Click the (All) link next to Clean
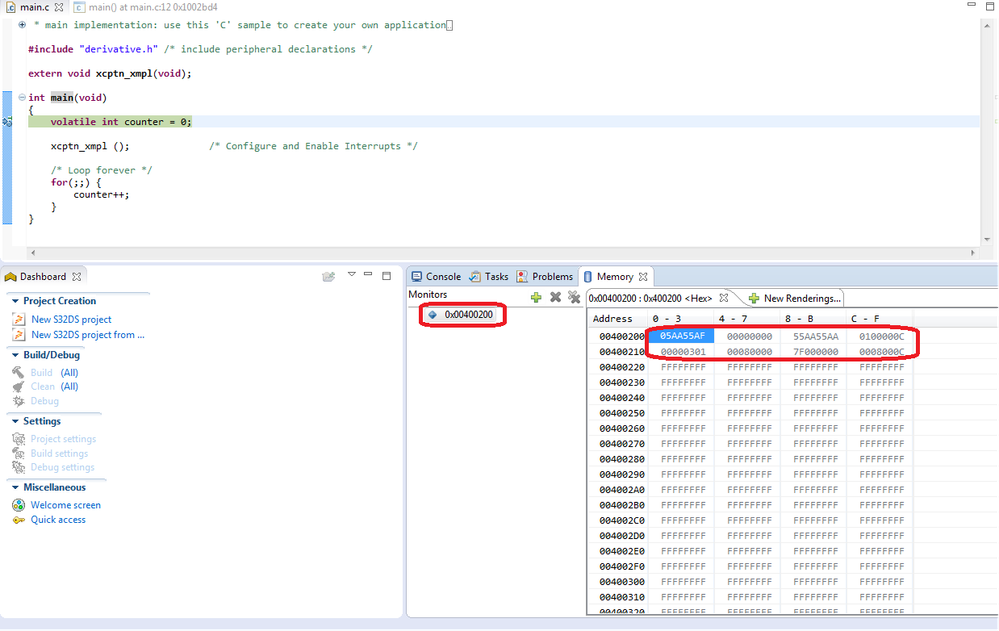999x631 pixels. click(69, 386)
